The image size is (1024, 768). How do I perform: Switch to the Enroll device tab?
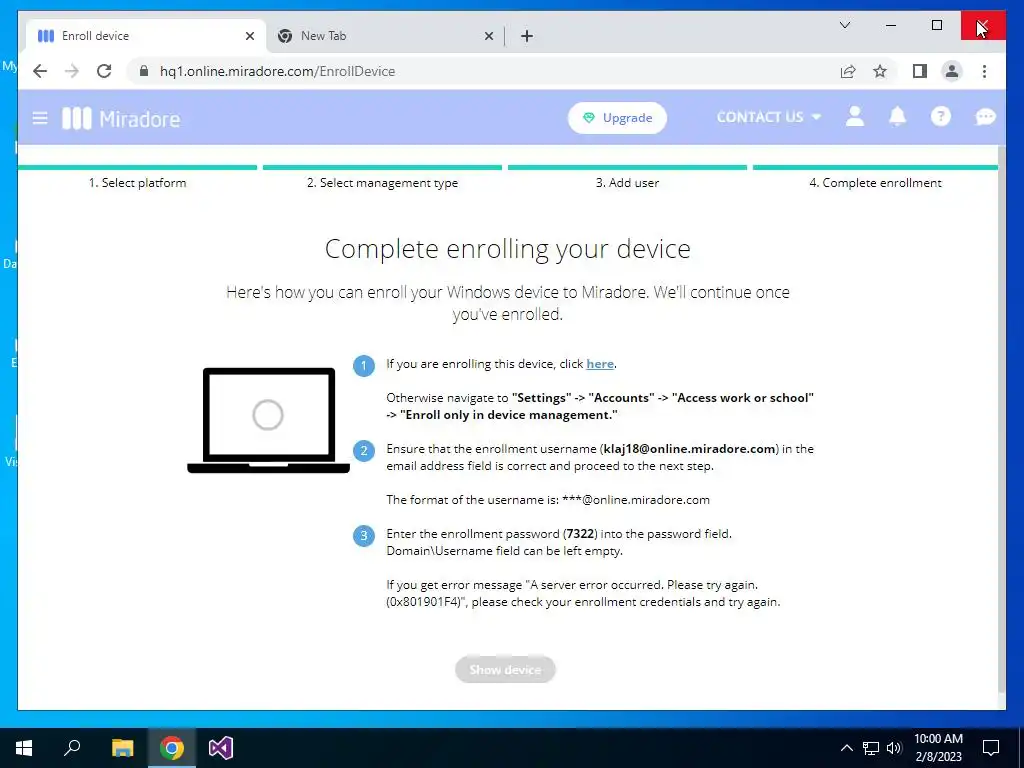(146, 36)
